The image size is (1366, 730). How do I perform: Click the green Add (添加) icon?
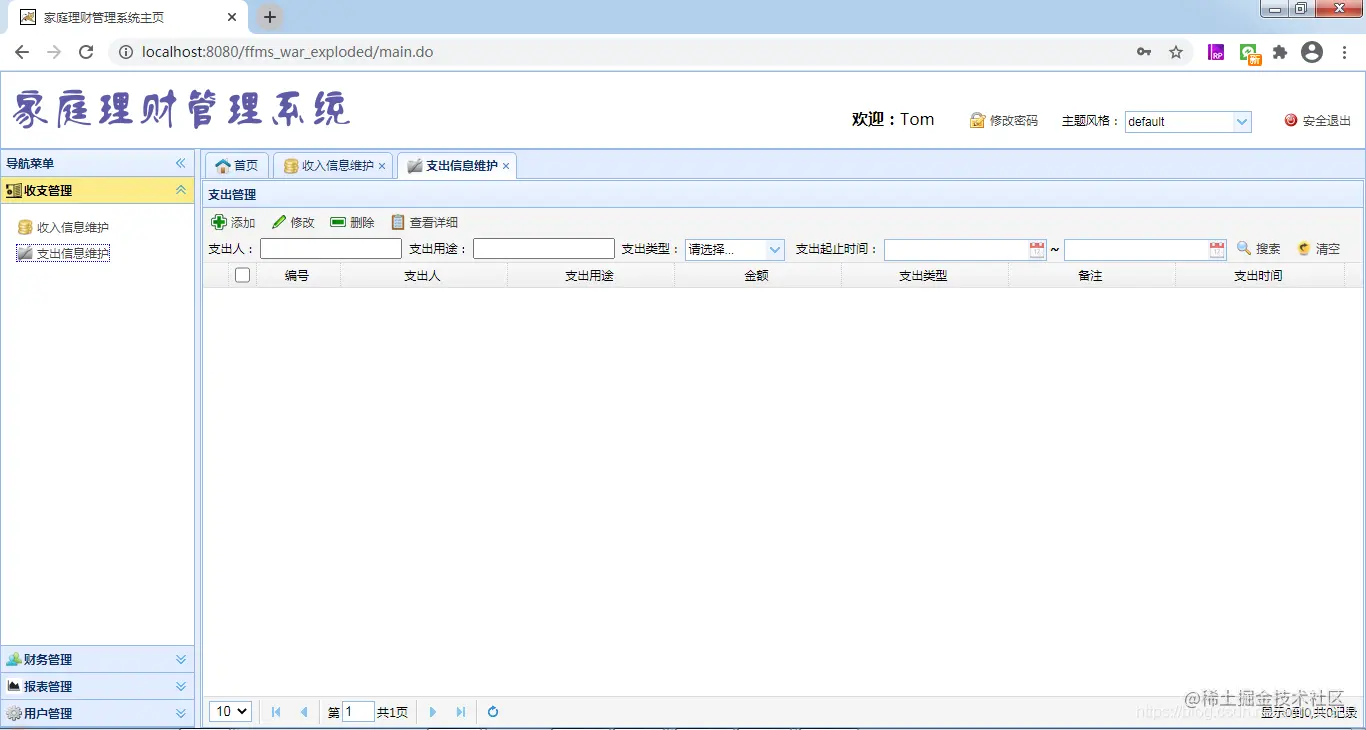[220, 222]
